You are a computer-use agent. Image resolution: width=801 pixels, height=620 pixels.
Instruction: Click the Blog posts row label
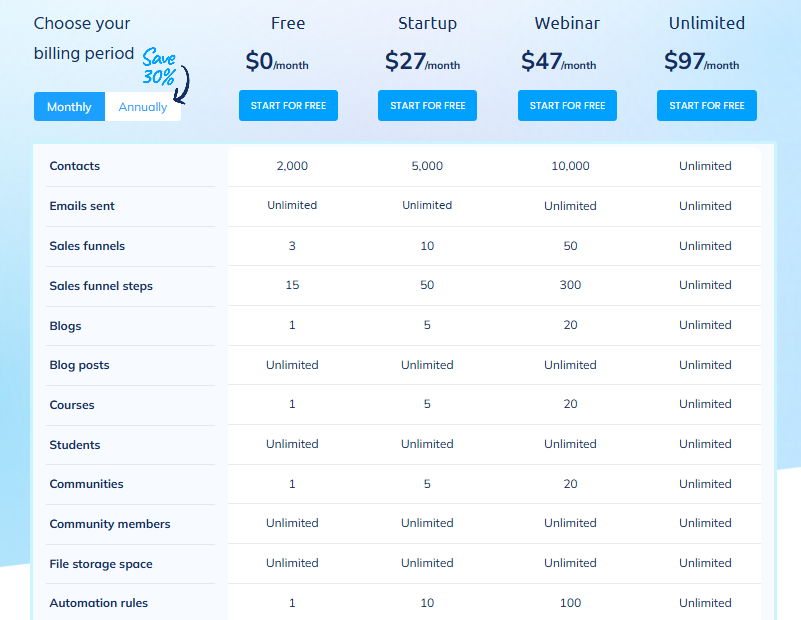click(79, 365)
